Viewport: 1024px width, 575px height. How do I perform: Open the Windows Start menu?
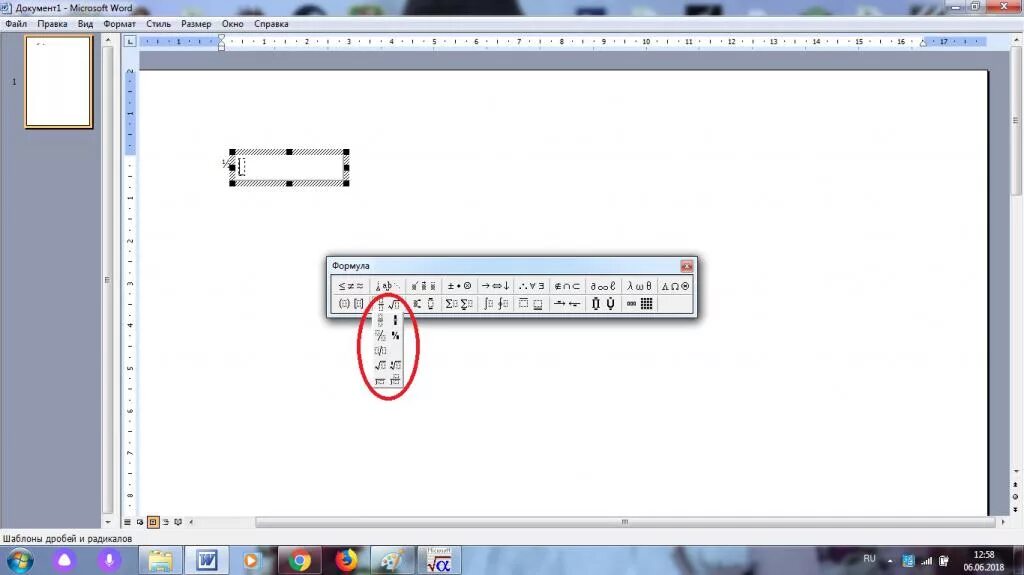point(20,561)
